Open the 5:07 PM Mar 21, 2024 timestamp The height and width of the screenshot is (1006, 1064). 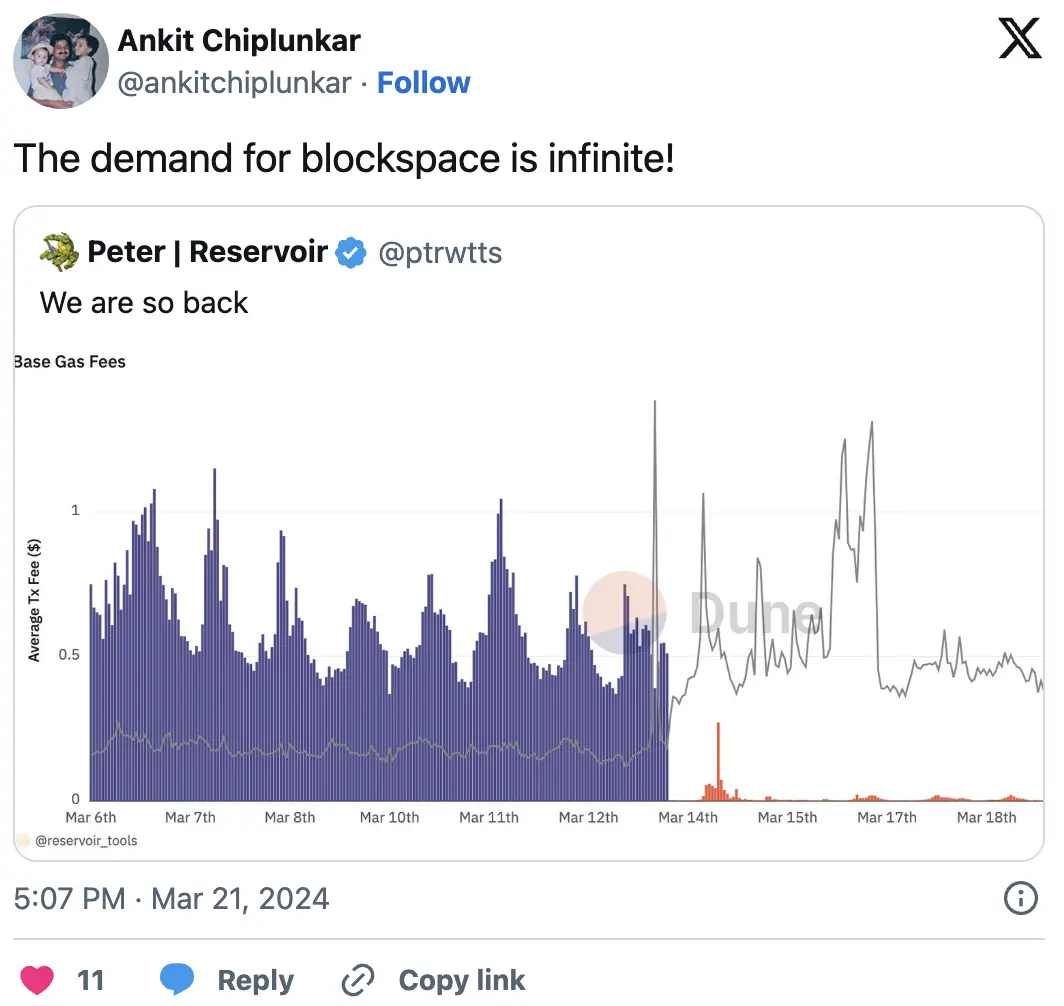[171, 898]
